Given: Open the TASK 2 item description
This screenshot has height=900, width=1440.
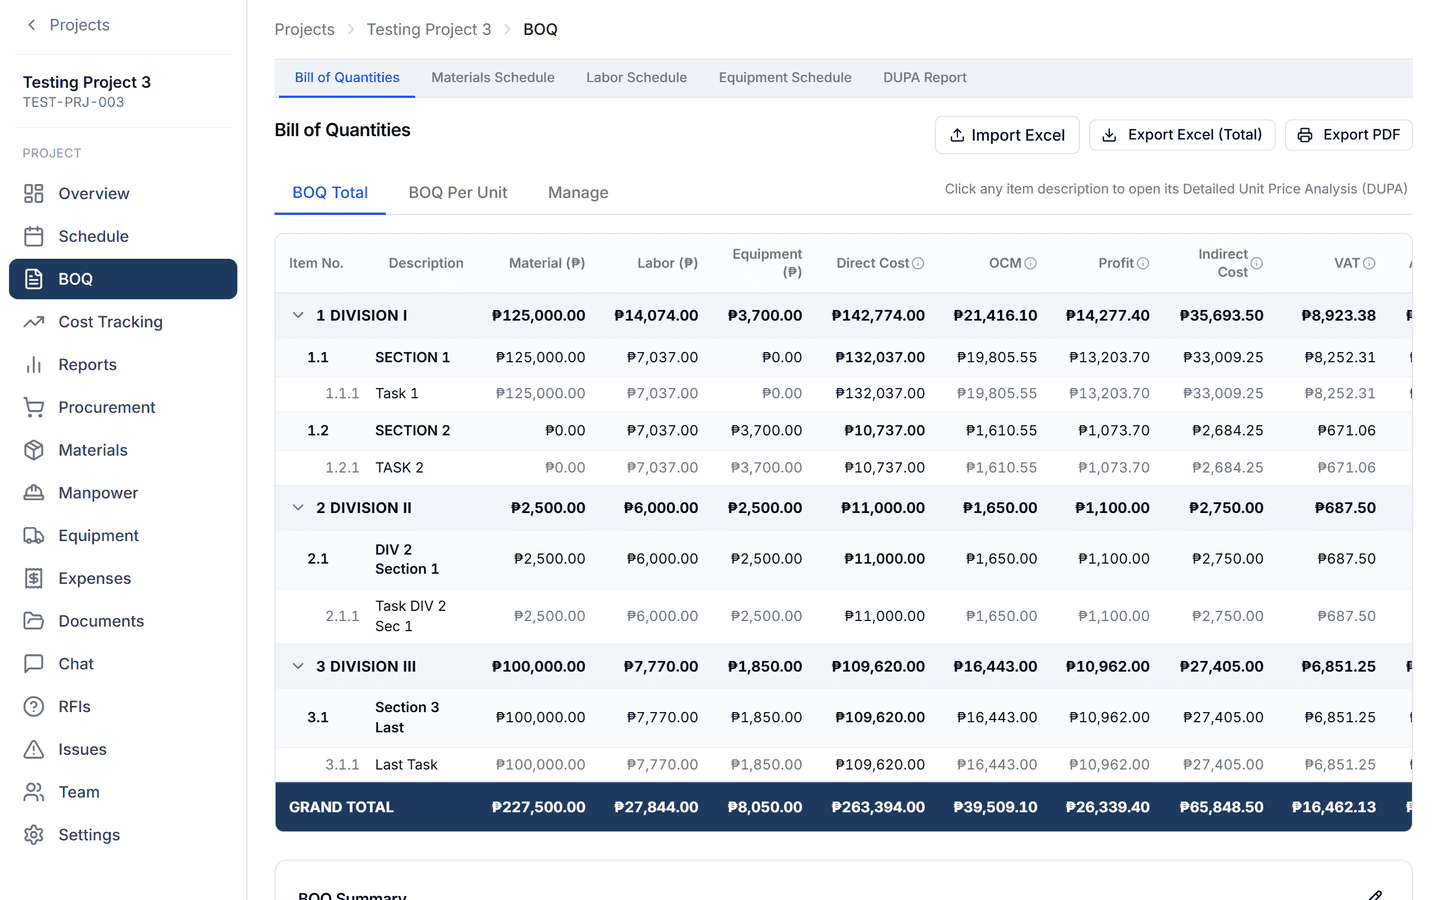Looking at the screenshot, I should point(399,468).
